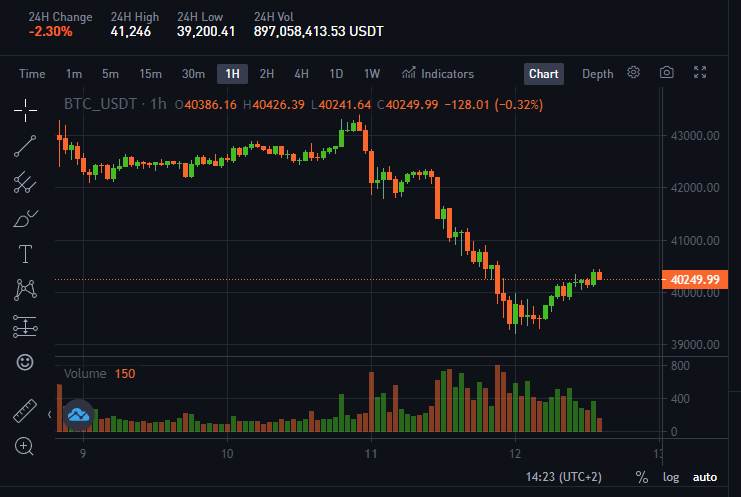Click the blue cloud chart logo button
This screenshot has width=741, height=497.
click(x=78, y=415)
